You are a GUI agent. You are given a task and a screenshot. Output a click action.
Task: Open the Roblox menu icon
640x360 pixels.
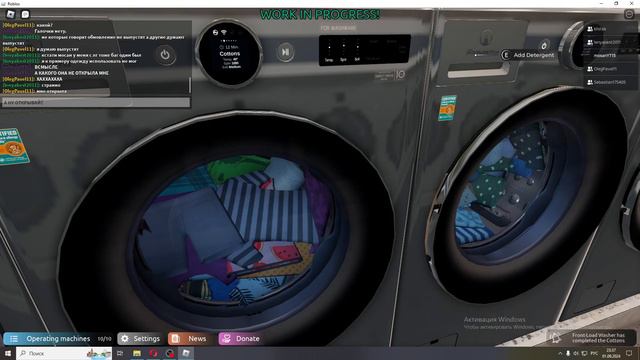click(11, 14)
